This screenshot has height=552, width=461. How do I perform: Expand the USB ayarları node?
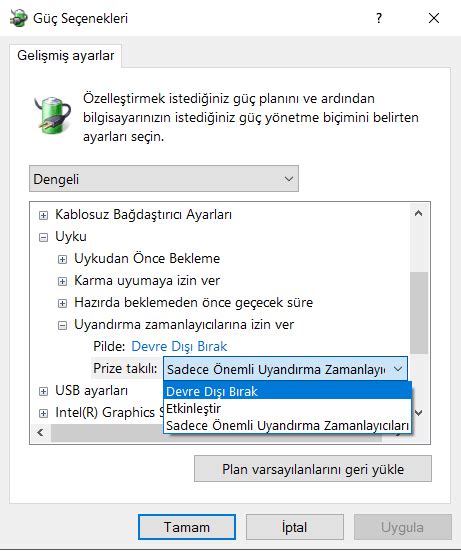(43, 391)
